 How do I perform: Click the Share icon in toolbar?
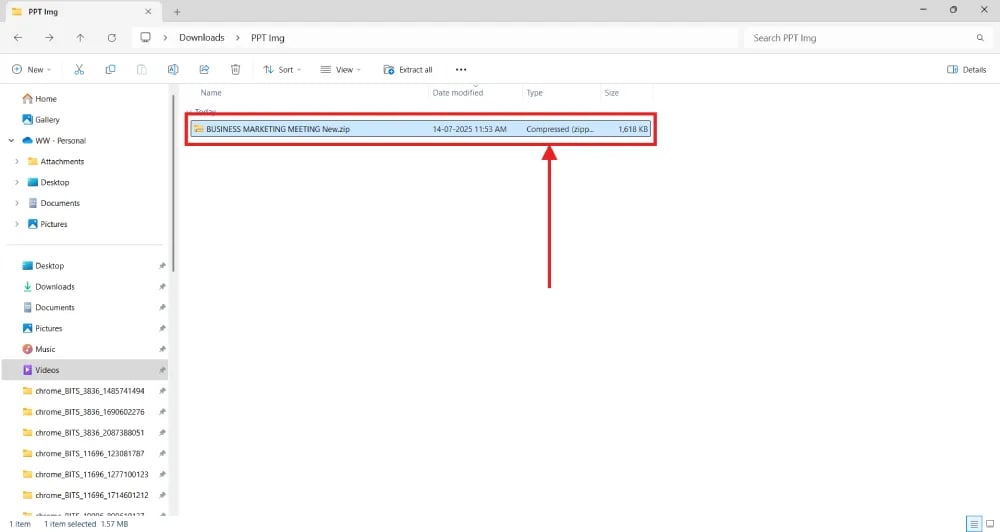[204, 69]
